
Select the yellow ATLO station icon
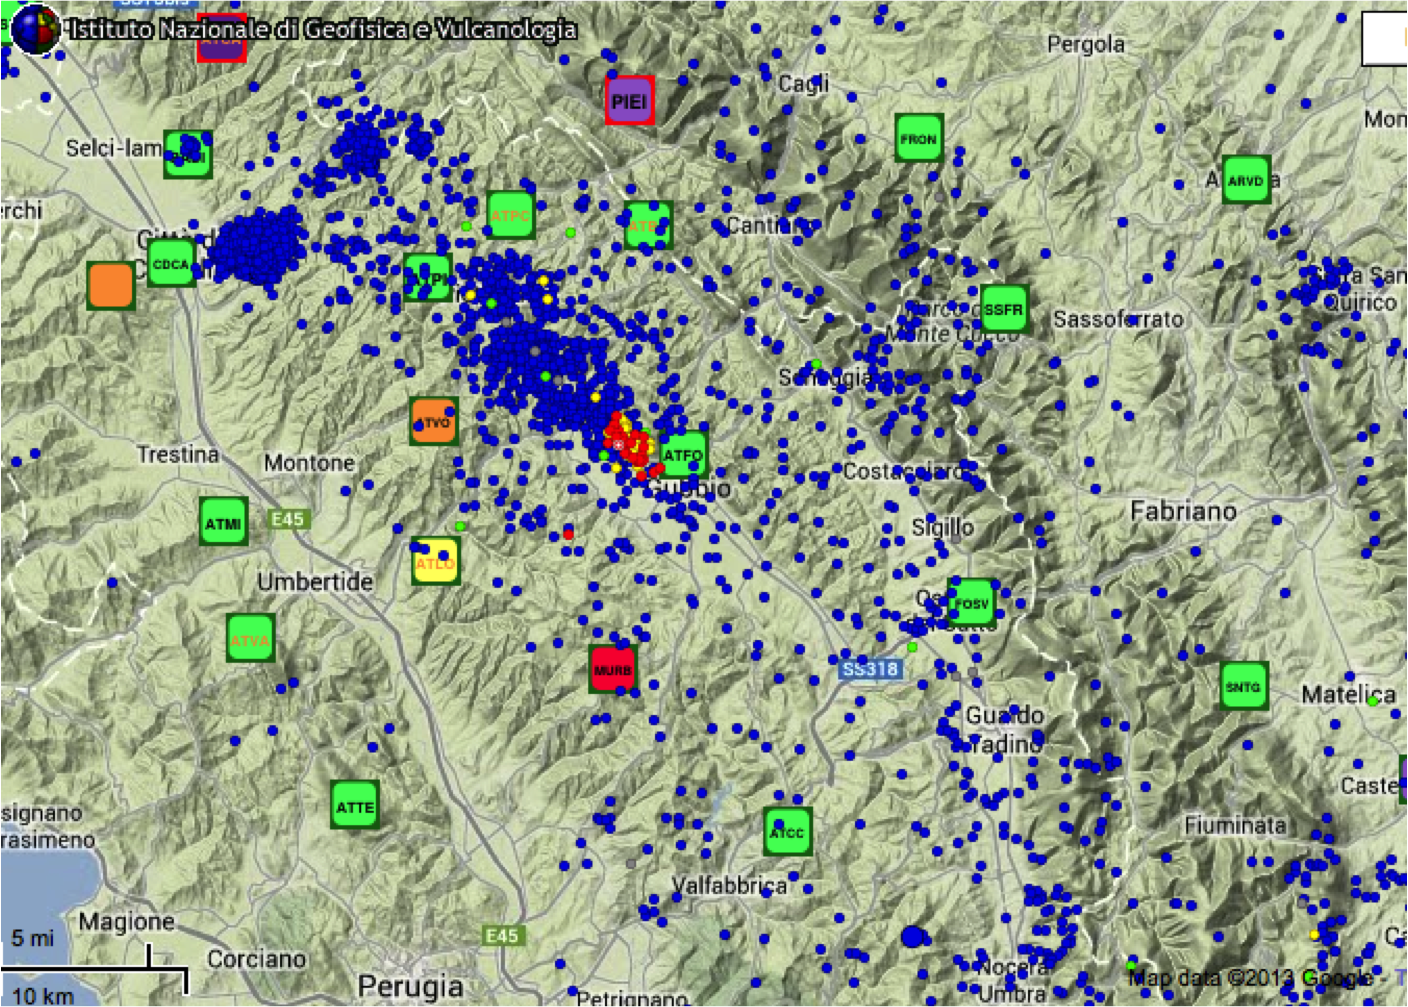point(435,562)
